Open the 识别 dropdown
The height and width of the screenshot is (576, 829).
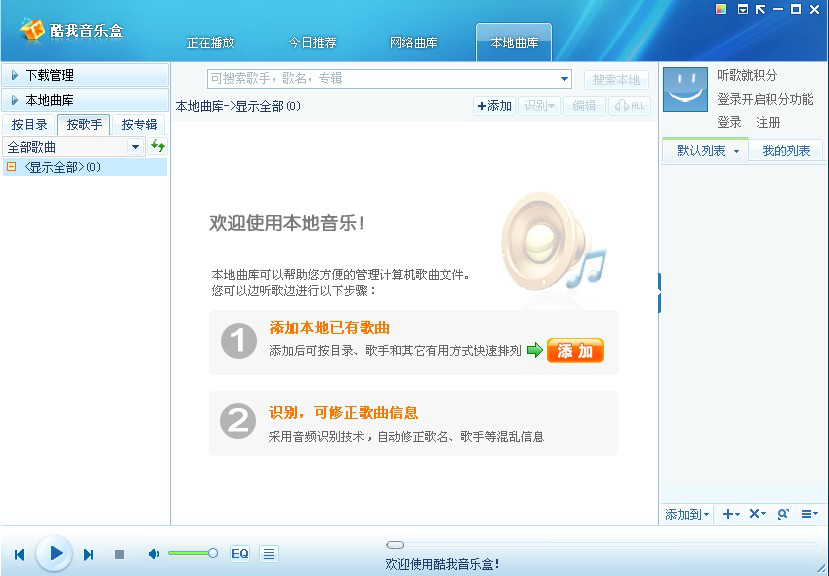539,106
